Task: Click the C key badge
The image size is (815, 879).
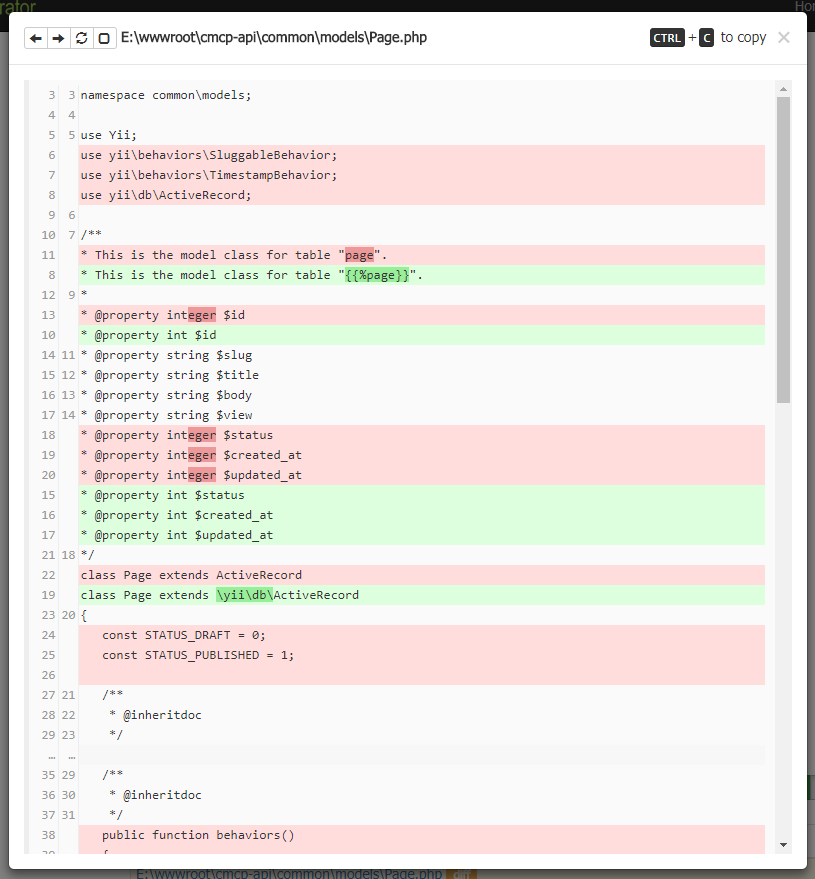Action: pyautogui.click(x=706, y=38)
